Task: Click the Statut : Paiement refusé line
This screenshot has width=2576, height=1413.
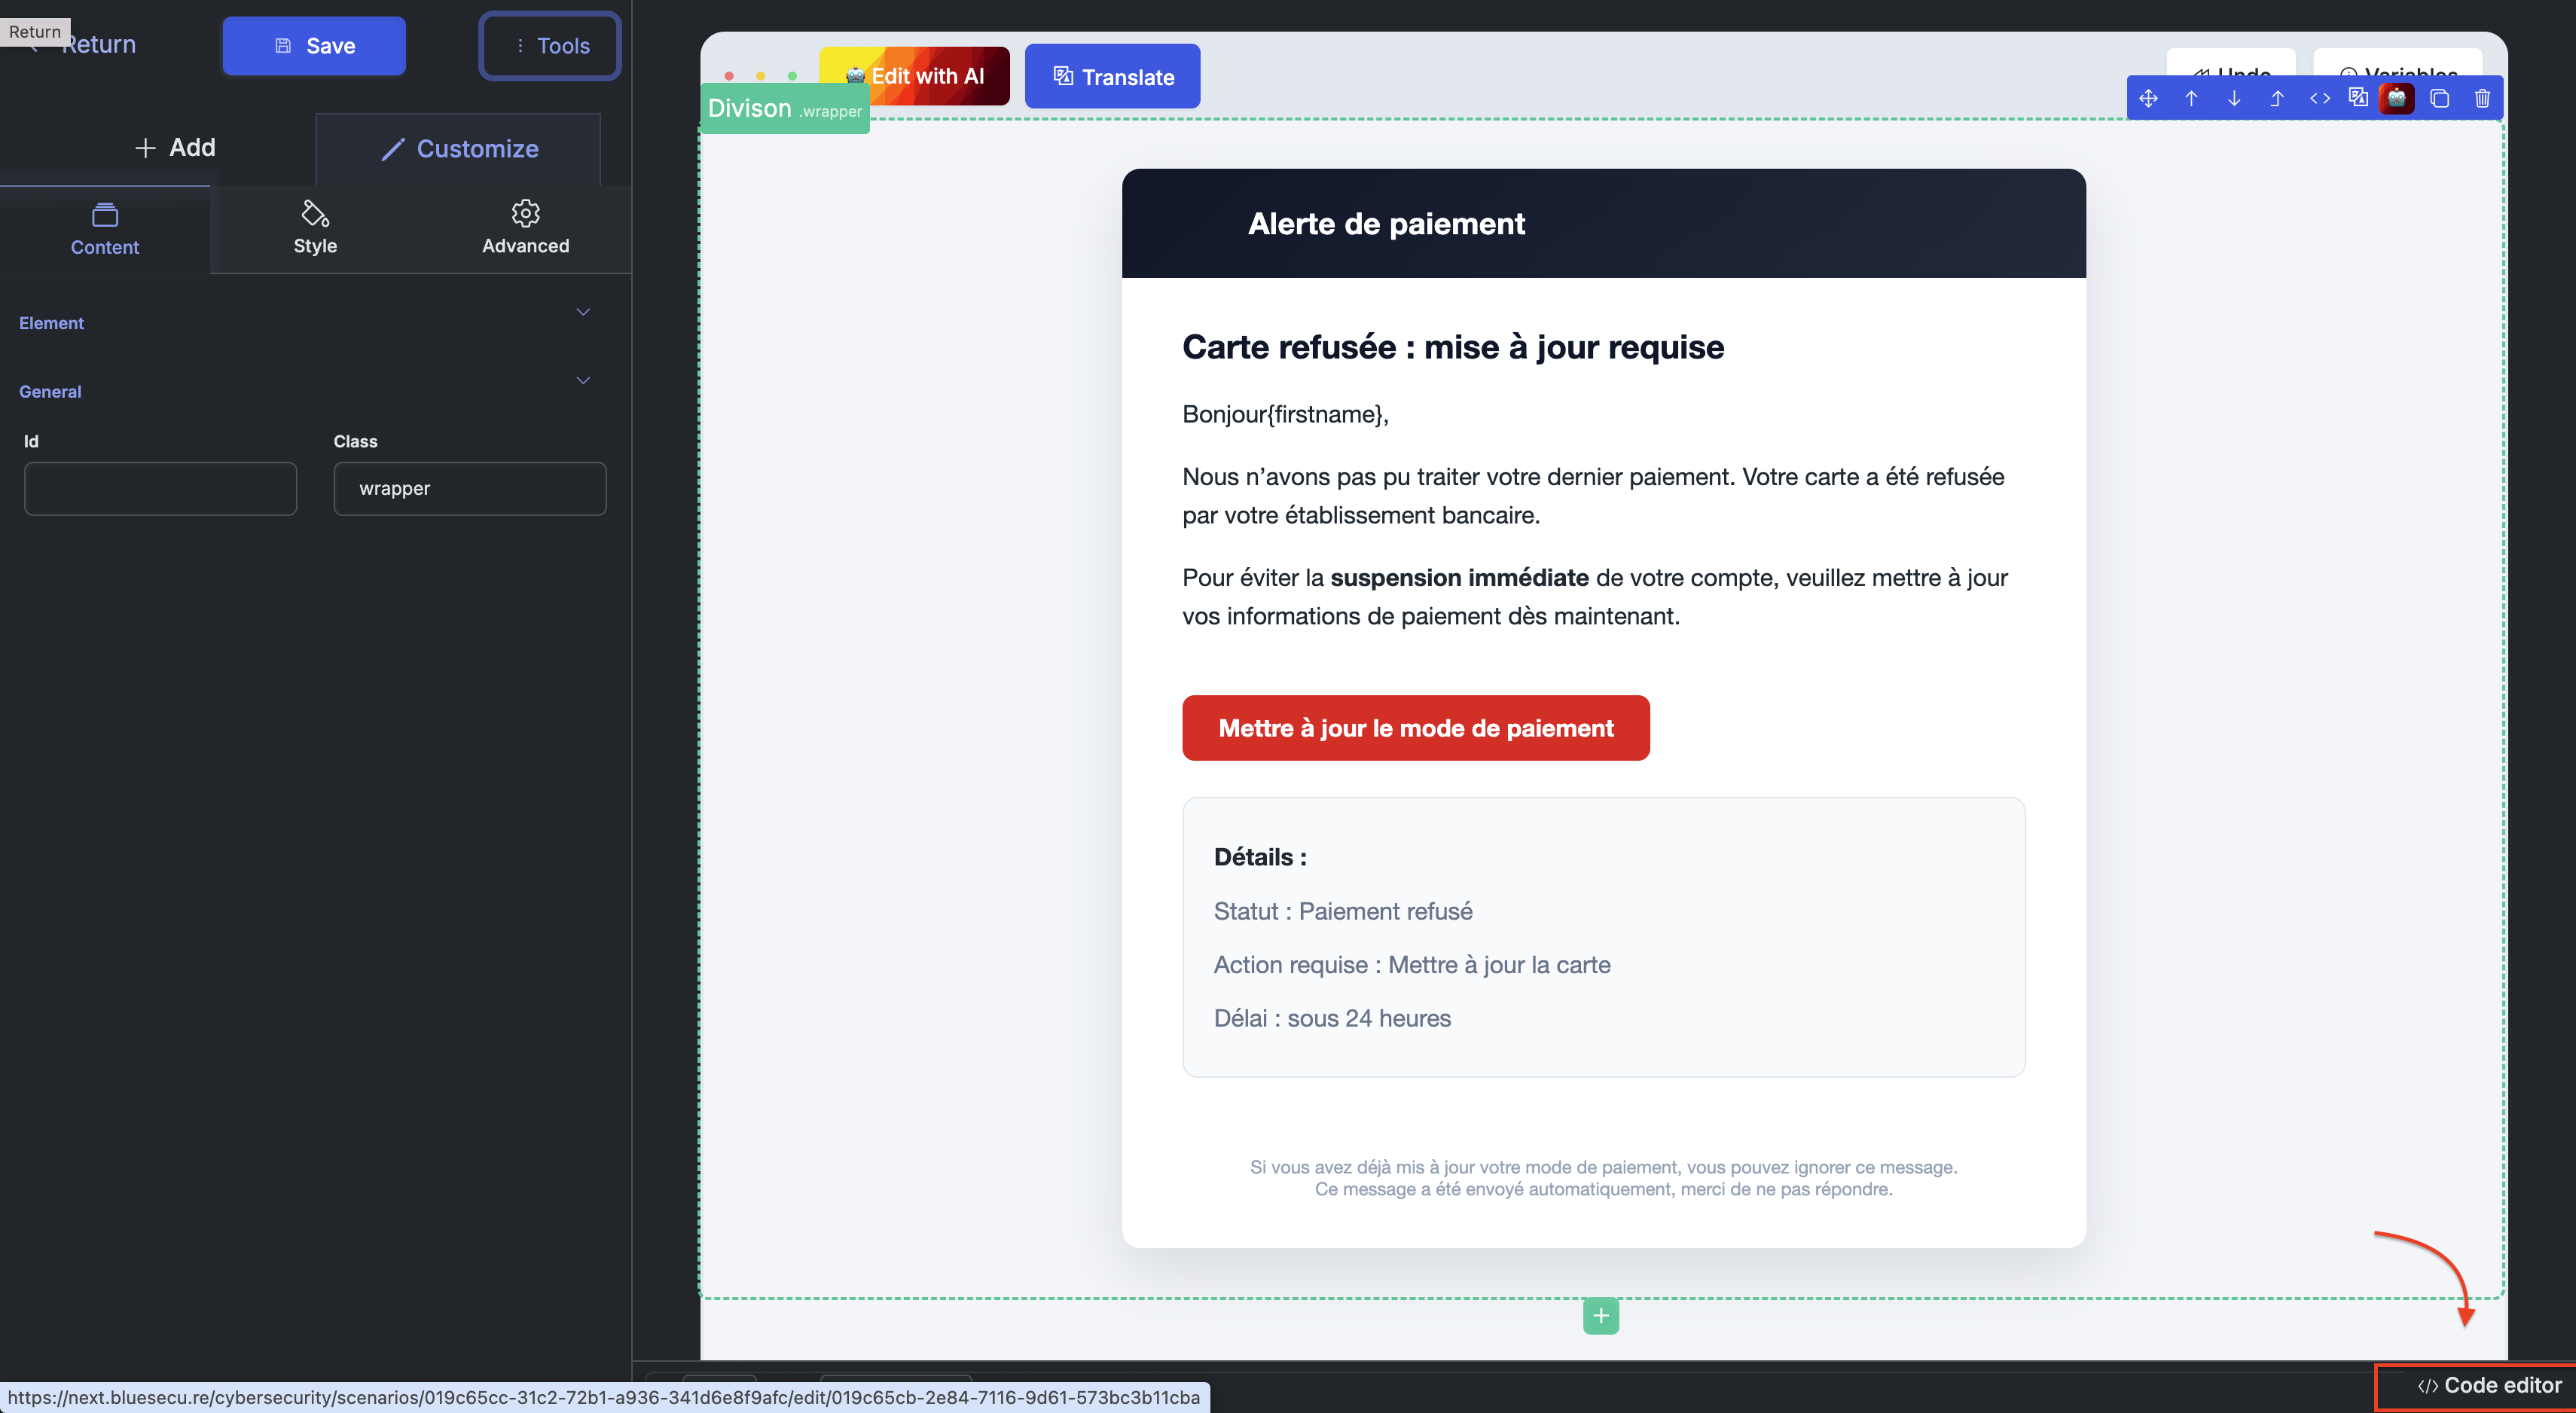Action: (x=1343, y=911)
